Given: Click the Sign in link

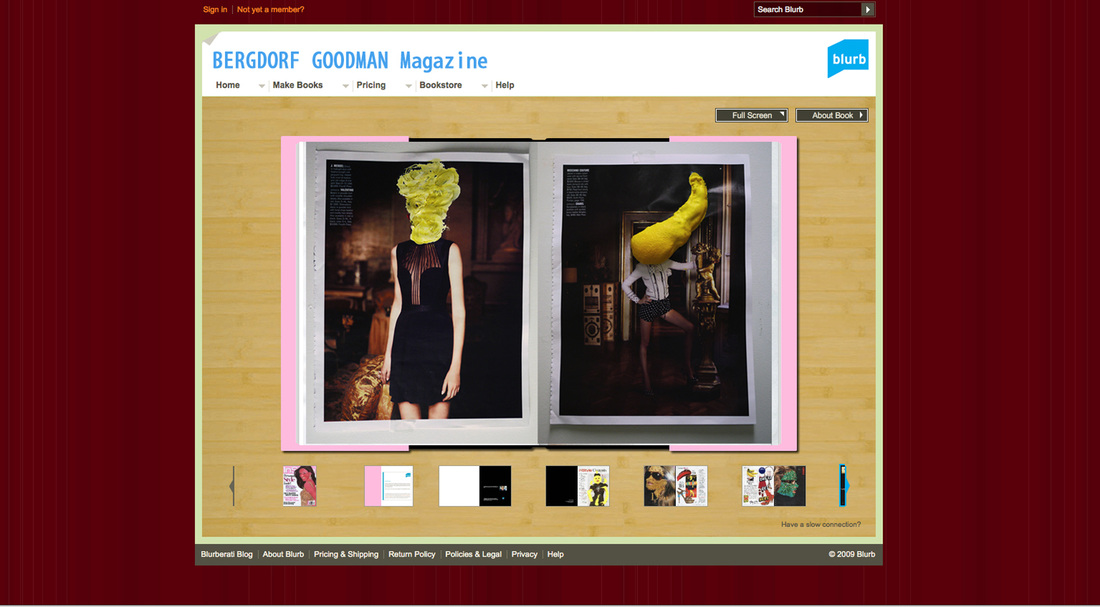Looking at the screenshot, I should (x=215, y=10).
